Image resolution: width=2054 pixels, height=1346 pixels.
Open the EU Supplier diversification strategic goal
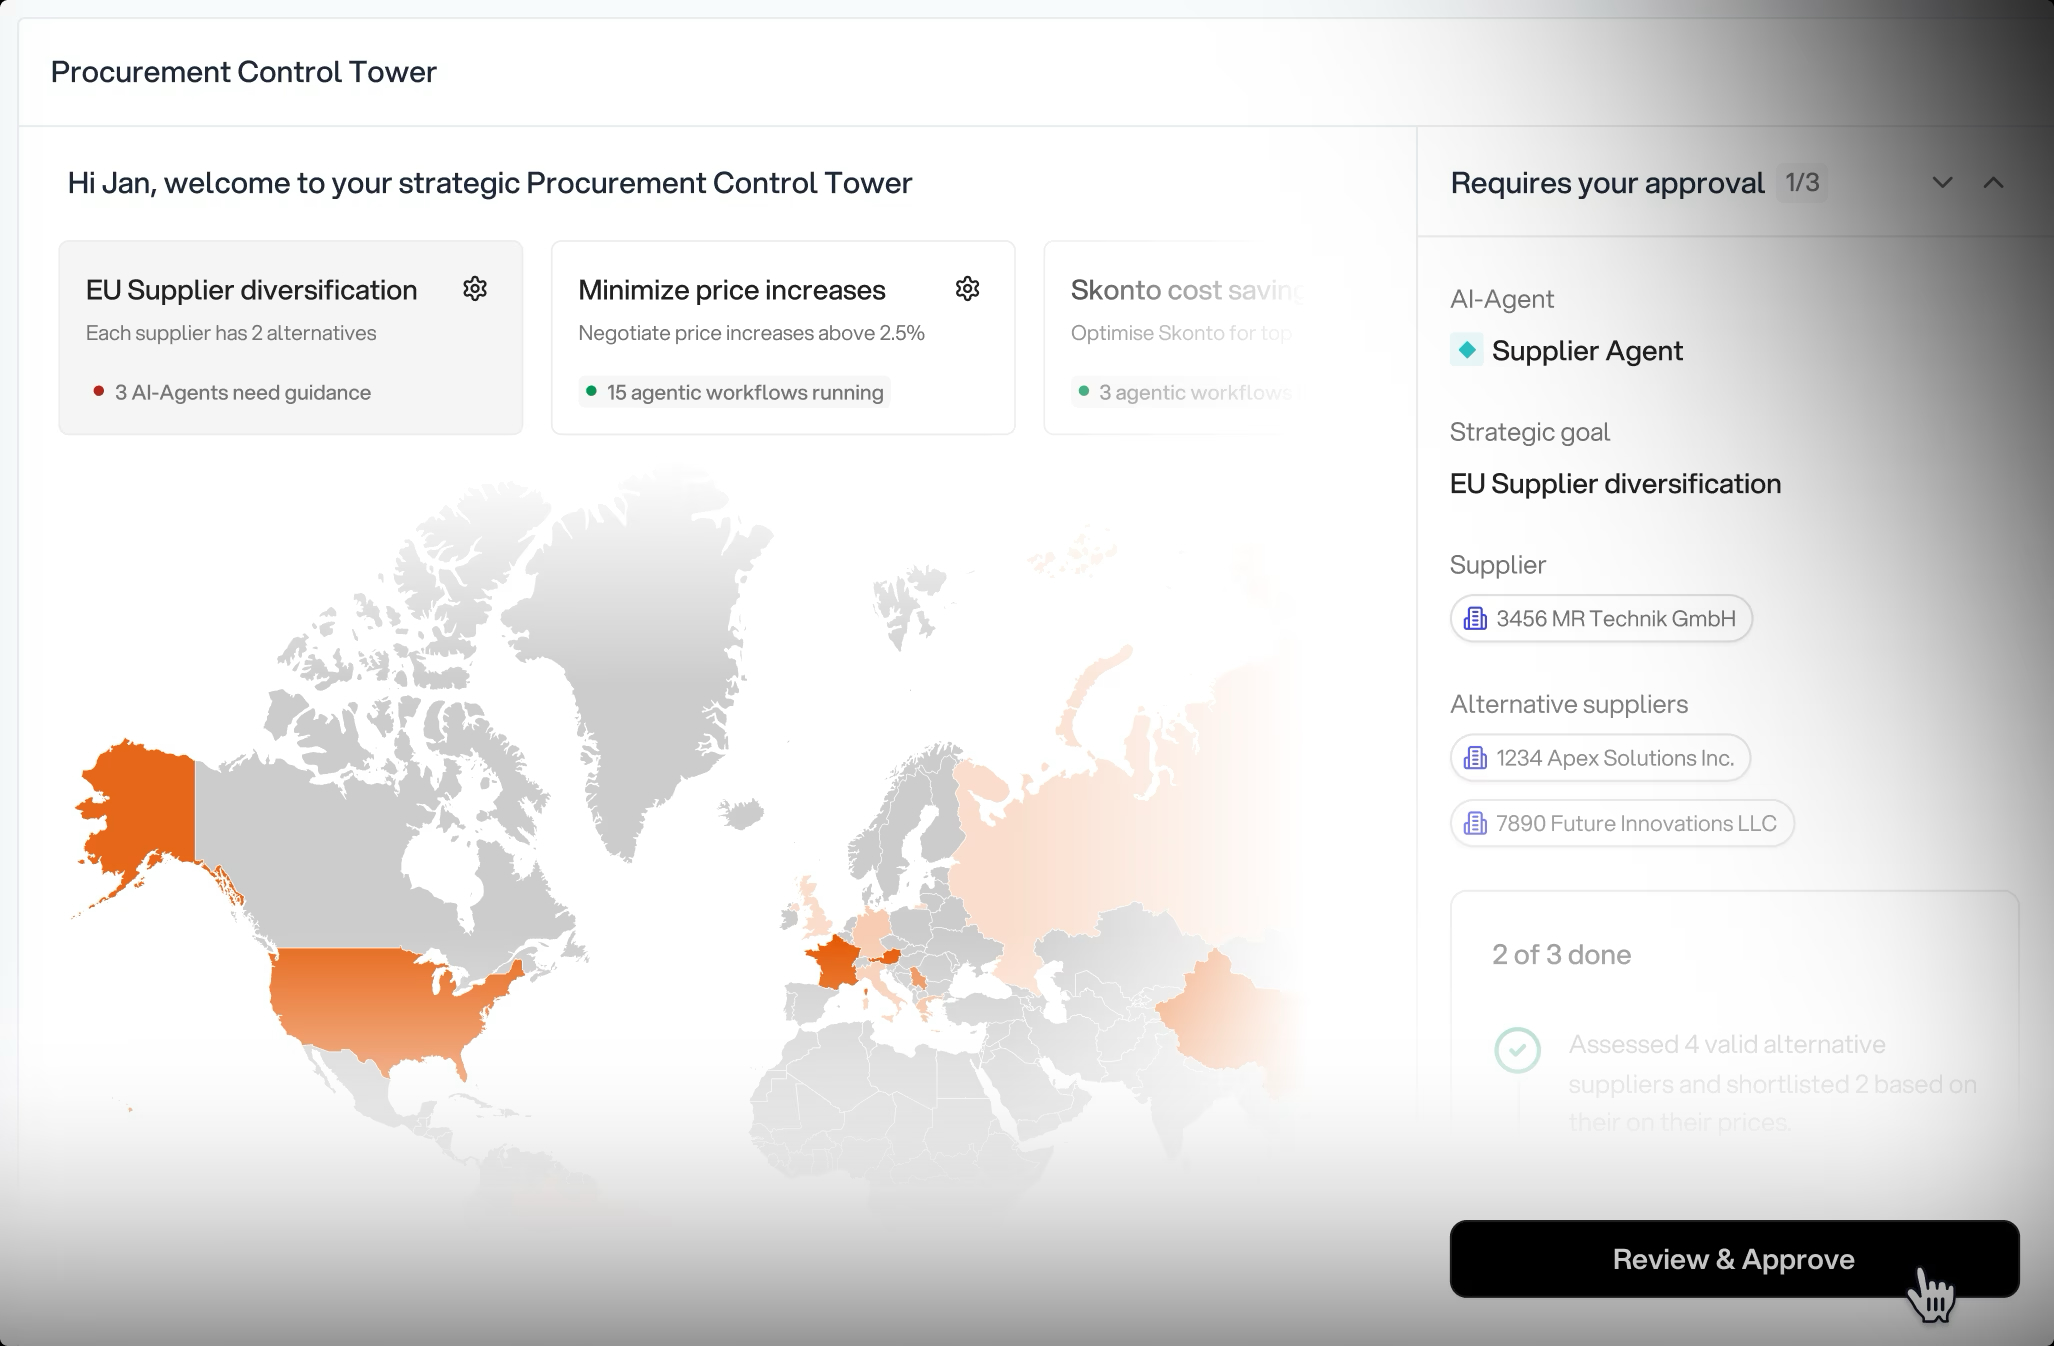[x=1615, y=483]
